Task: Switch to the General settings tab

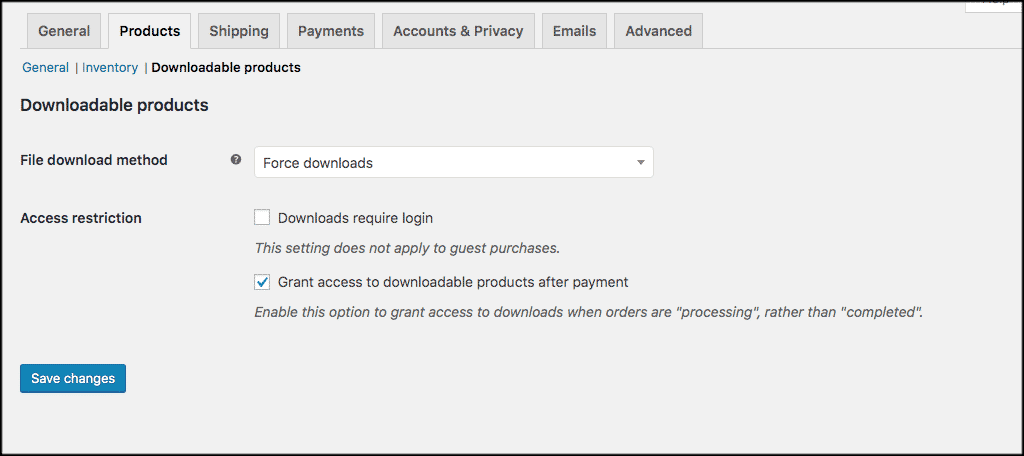Action: (64, 31)
